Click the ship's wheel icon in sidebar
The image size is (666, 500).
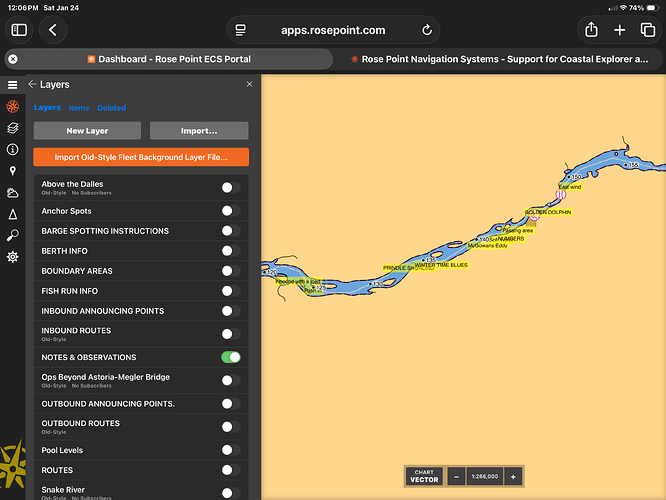[12, 106]
